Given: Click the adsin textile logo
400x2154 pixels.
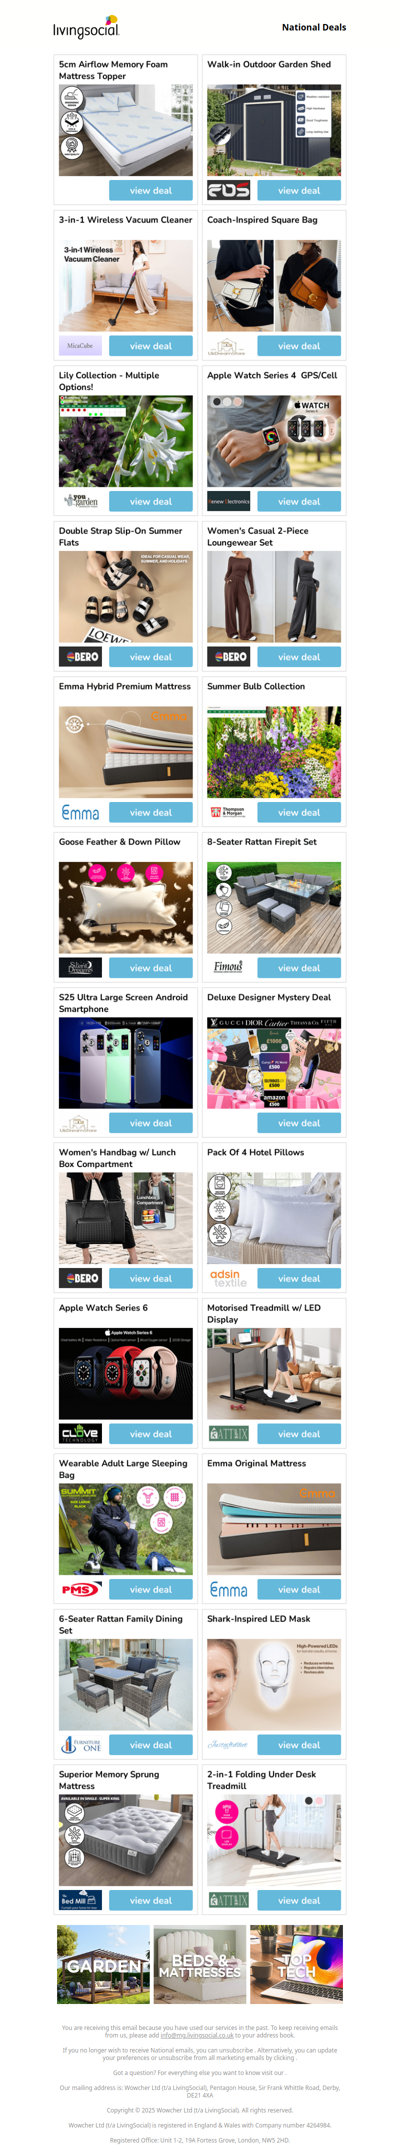Looking at the screenshot, I should point(228,1278).
